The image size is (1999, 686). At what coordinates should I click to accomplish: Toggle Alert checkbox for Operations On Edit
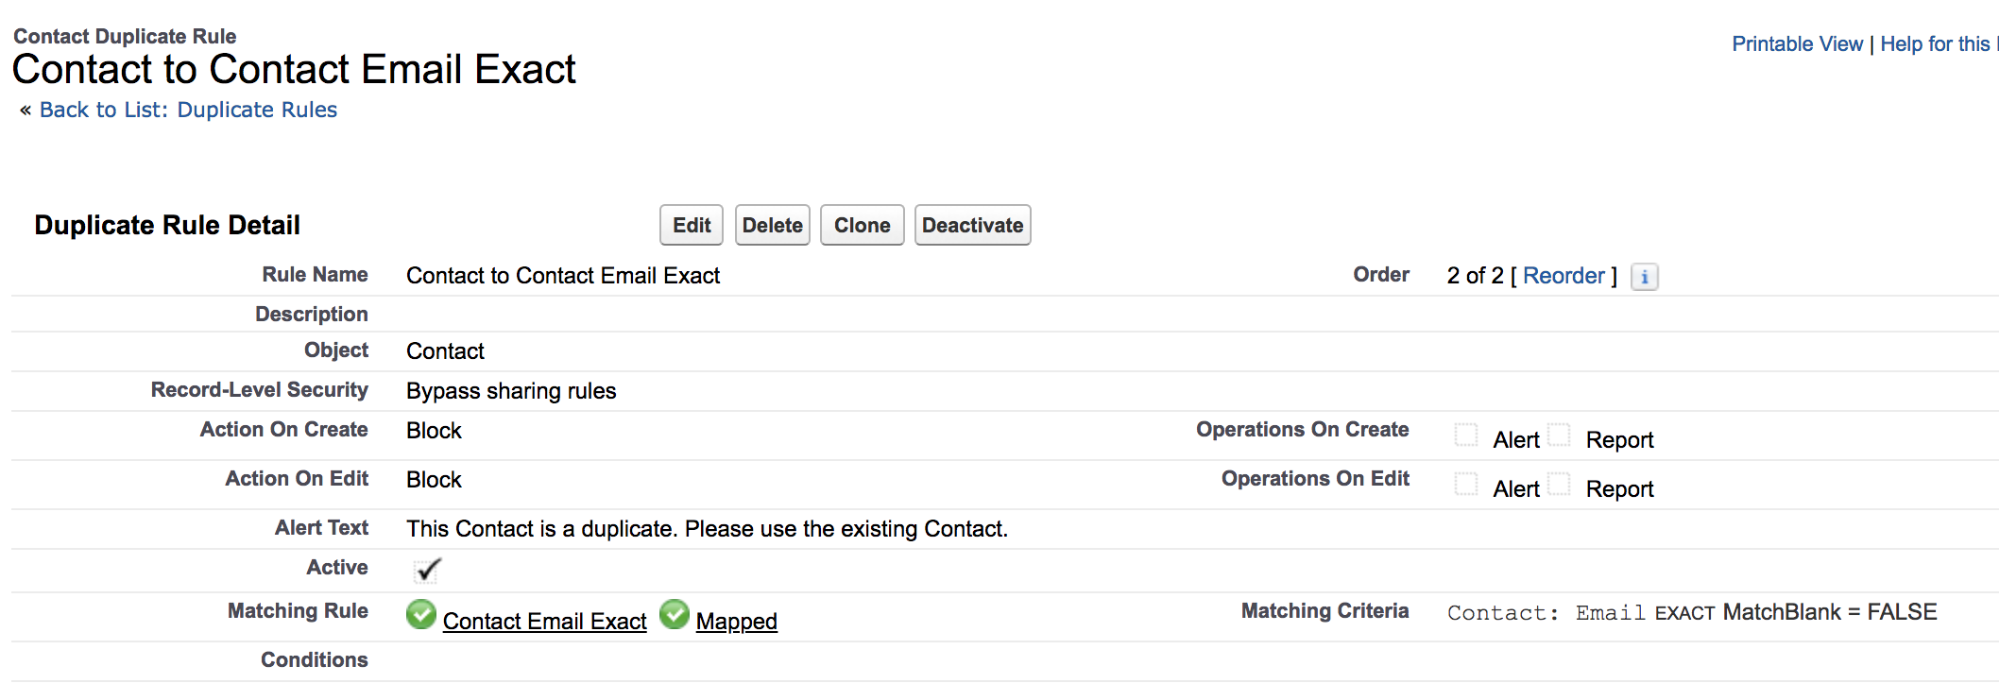(x=1466, y=484)
